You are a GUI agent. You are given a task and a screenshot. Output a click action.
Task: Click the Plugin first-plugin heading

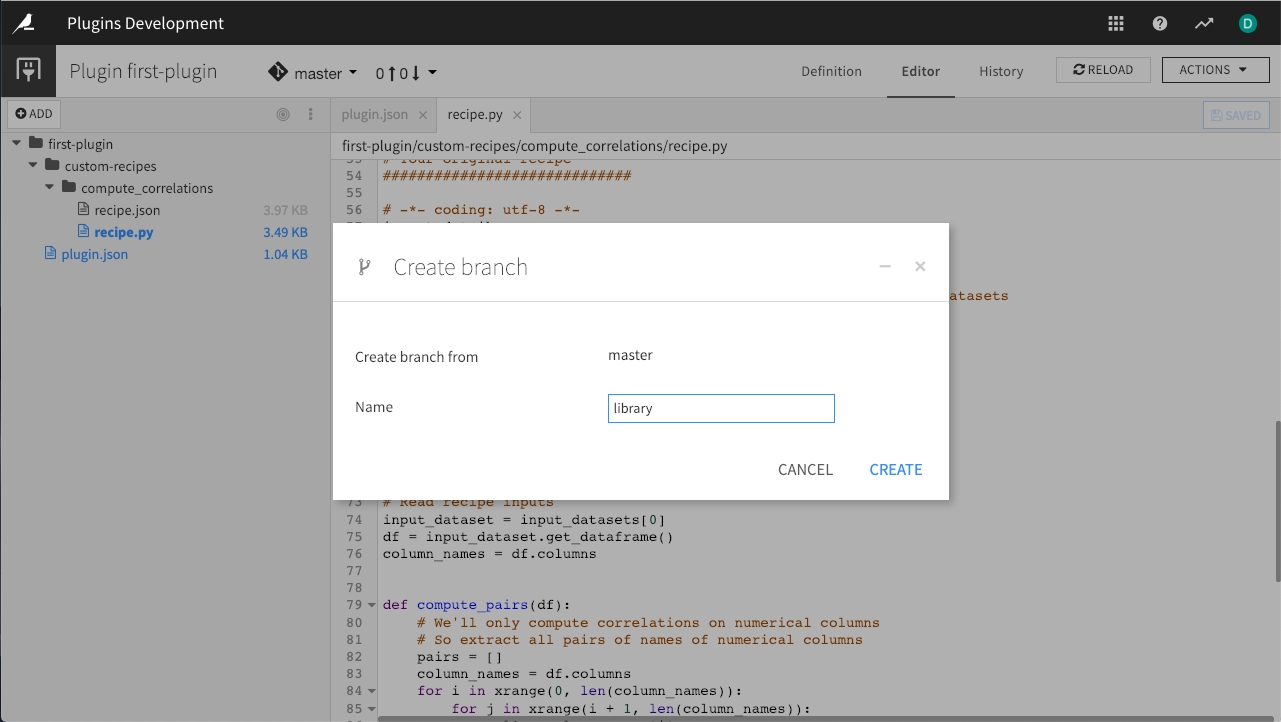143,71
